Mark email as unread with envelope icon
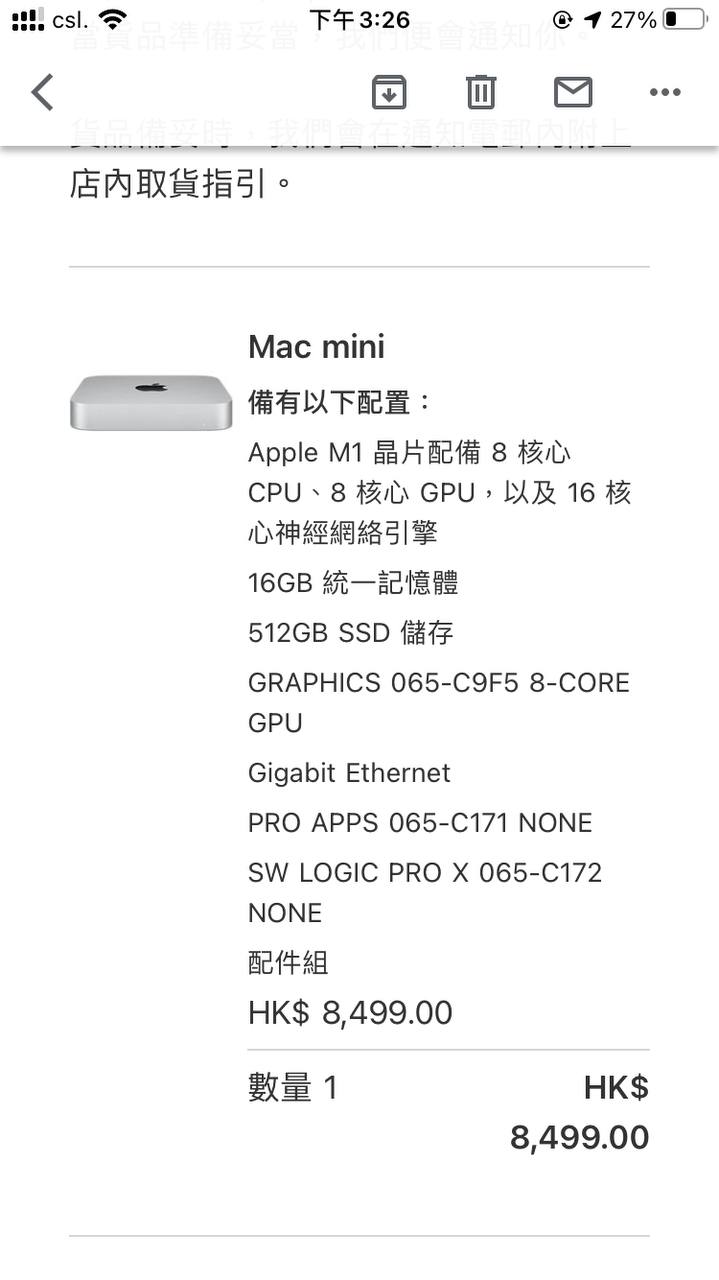The height and width of the screenshot is (1280, 719). 573,92
